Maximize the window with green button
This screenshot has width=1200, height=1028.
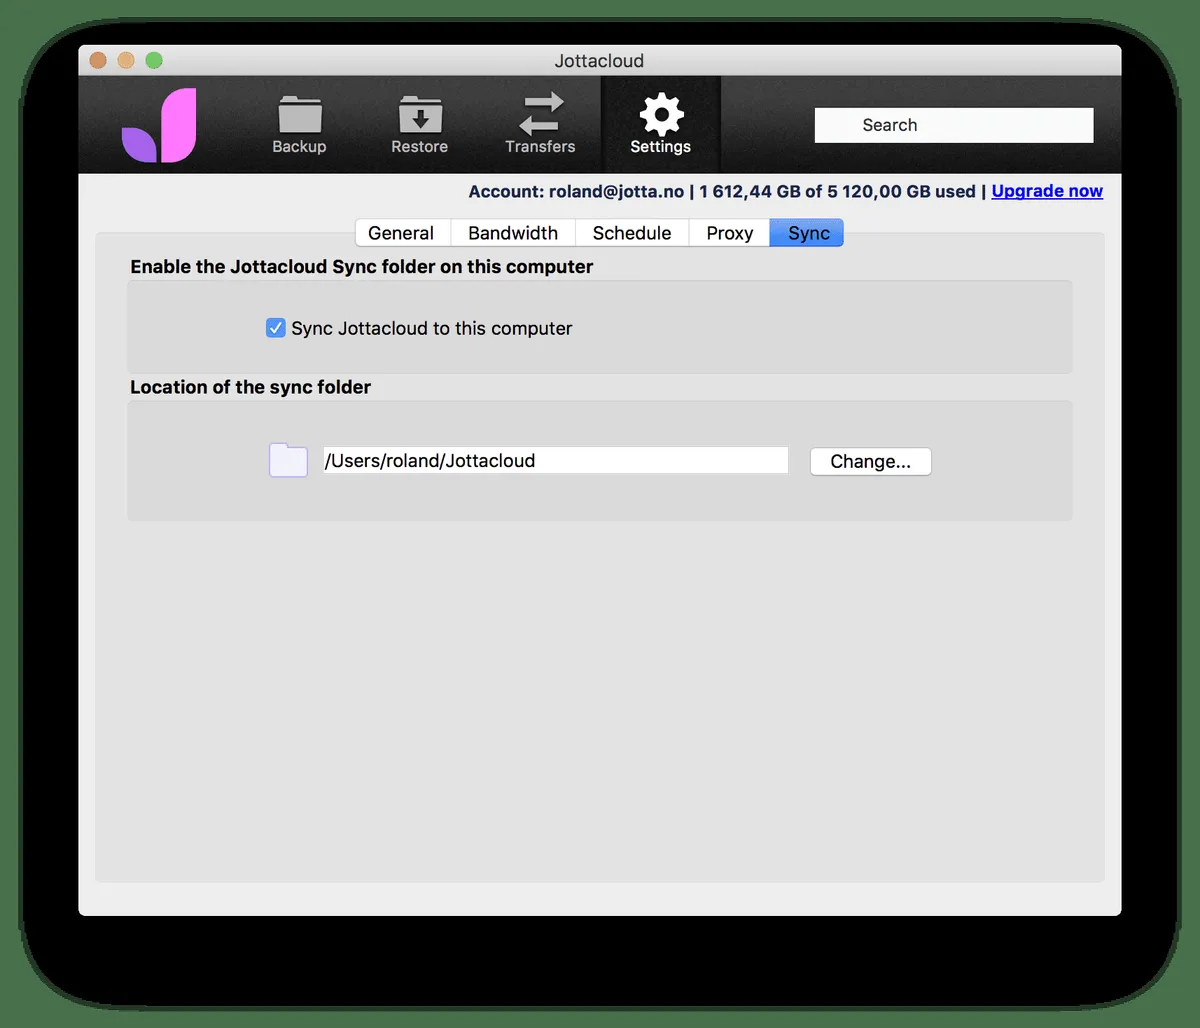154,60
